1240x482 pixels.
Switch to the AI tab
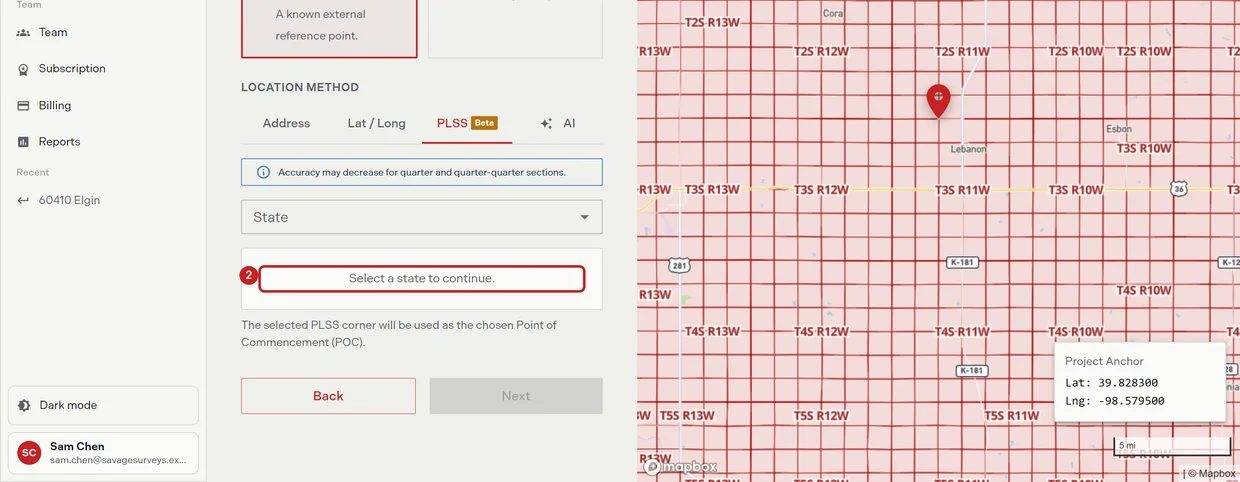click(x=557, y=123)
